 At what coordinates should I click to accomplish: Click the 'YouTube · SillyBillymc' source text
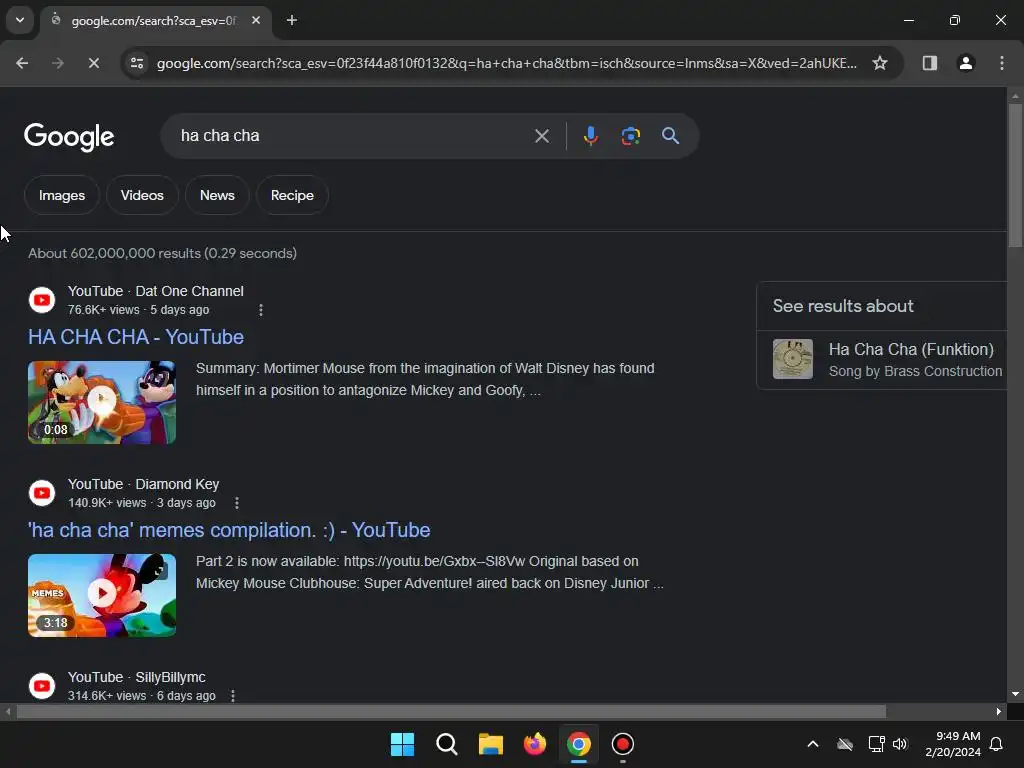pyautogui.click(x=136, y=677)
